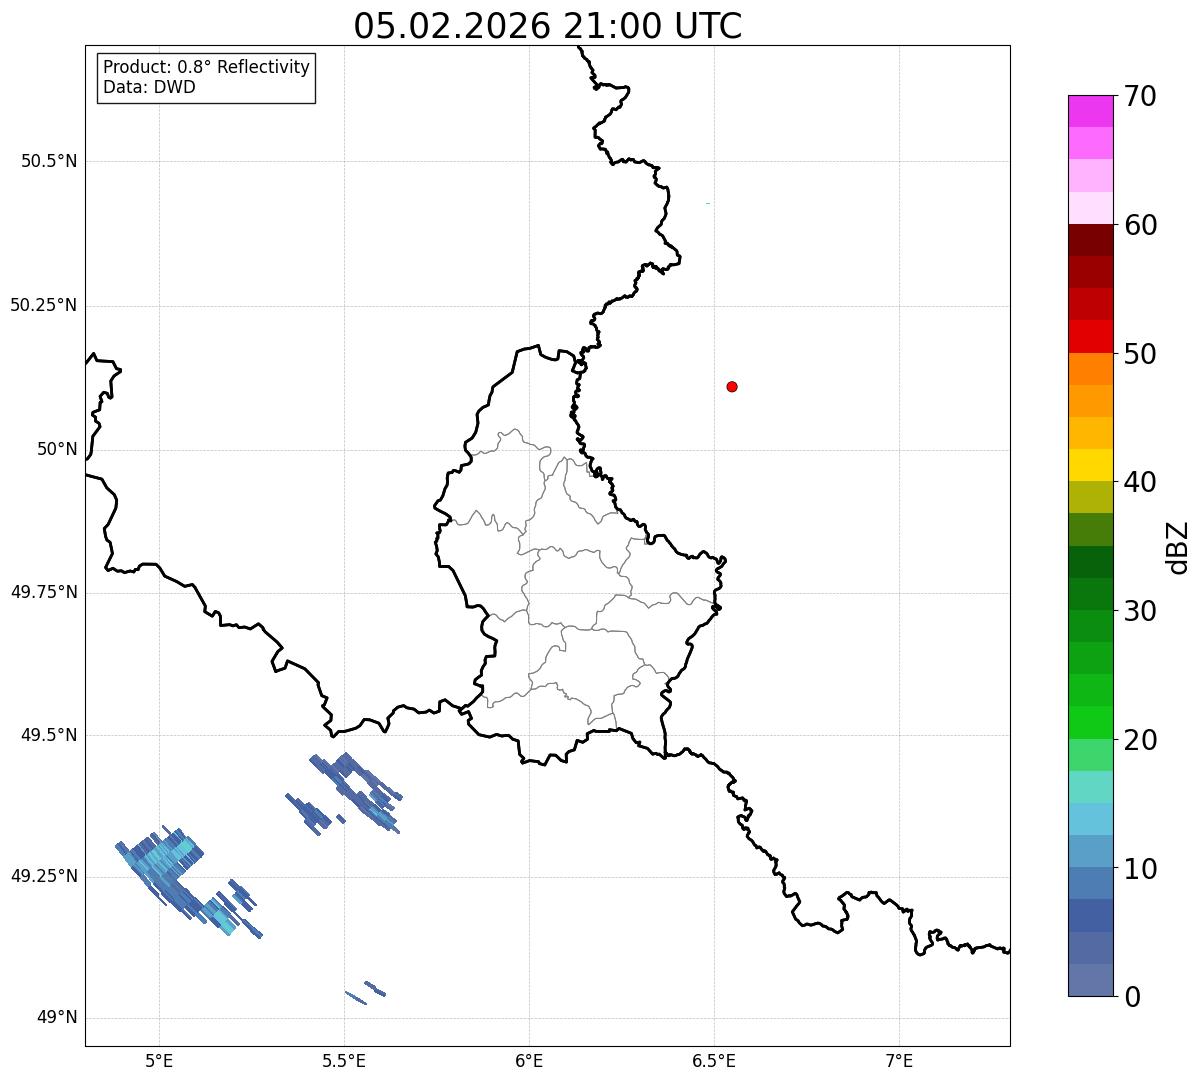The height and width of the screenshot is (1081, 1202).
Task: Pick the bright green swatch above 20 dBZ
Action: pyautogui.click(x=1090, y=723)
